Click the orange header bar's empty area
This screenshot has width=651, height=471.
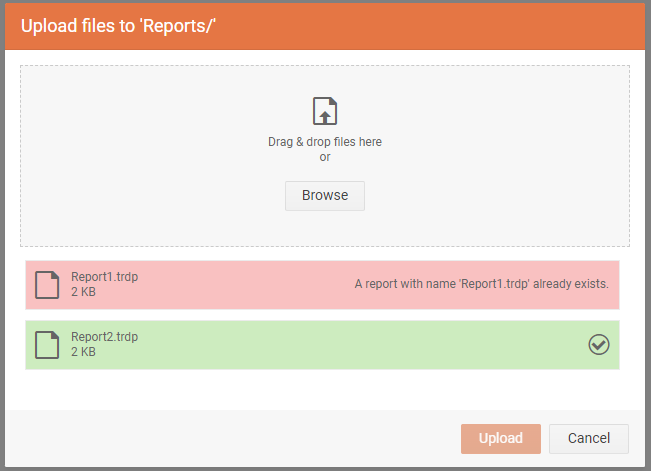[x=450, y=25]
